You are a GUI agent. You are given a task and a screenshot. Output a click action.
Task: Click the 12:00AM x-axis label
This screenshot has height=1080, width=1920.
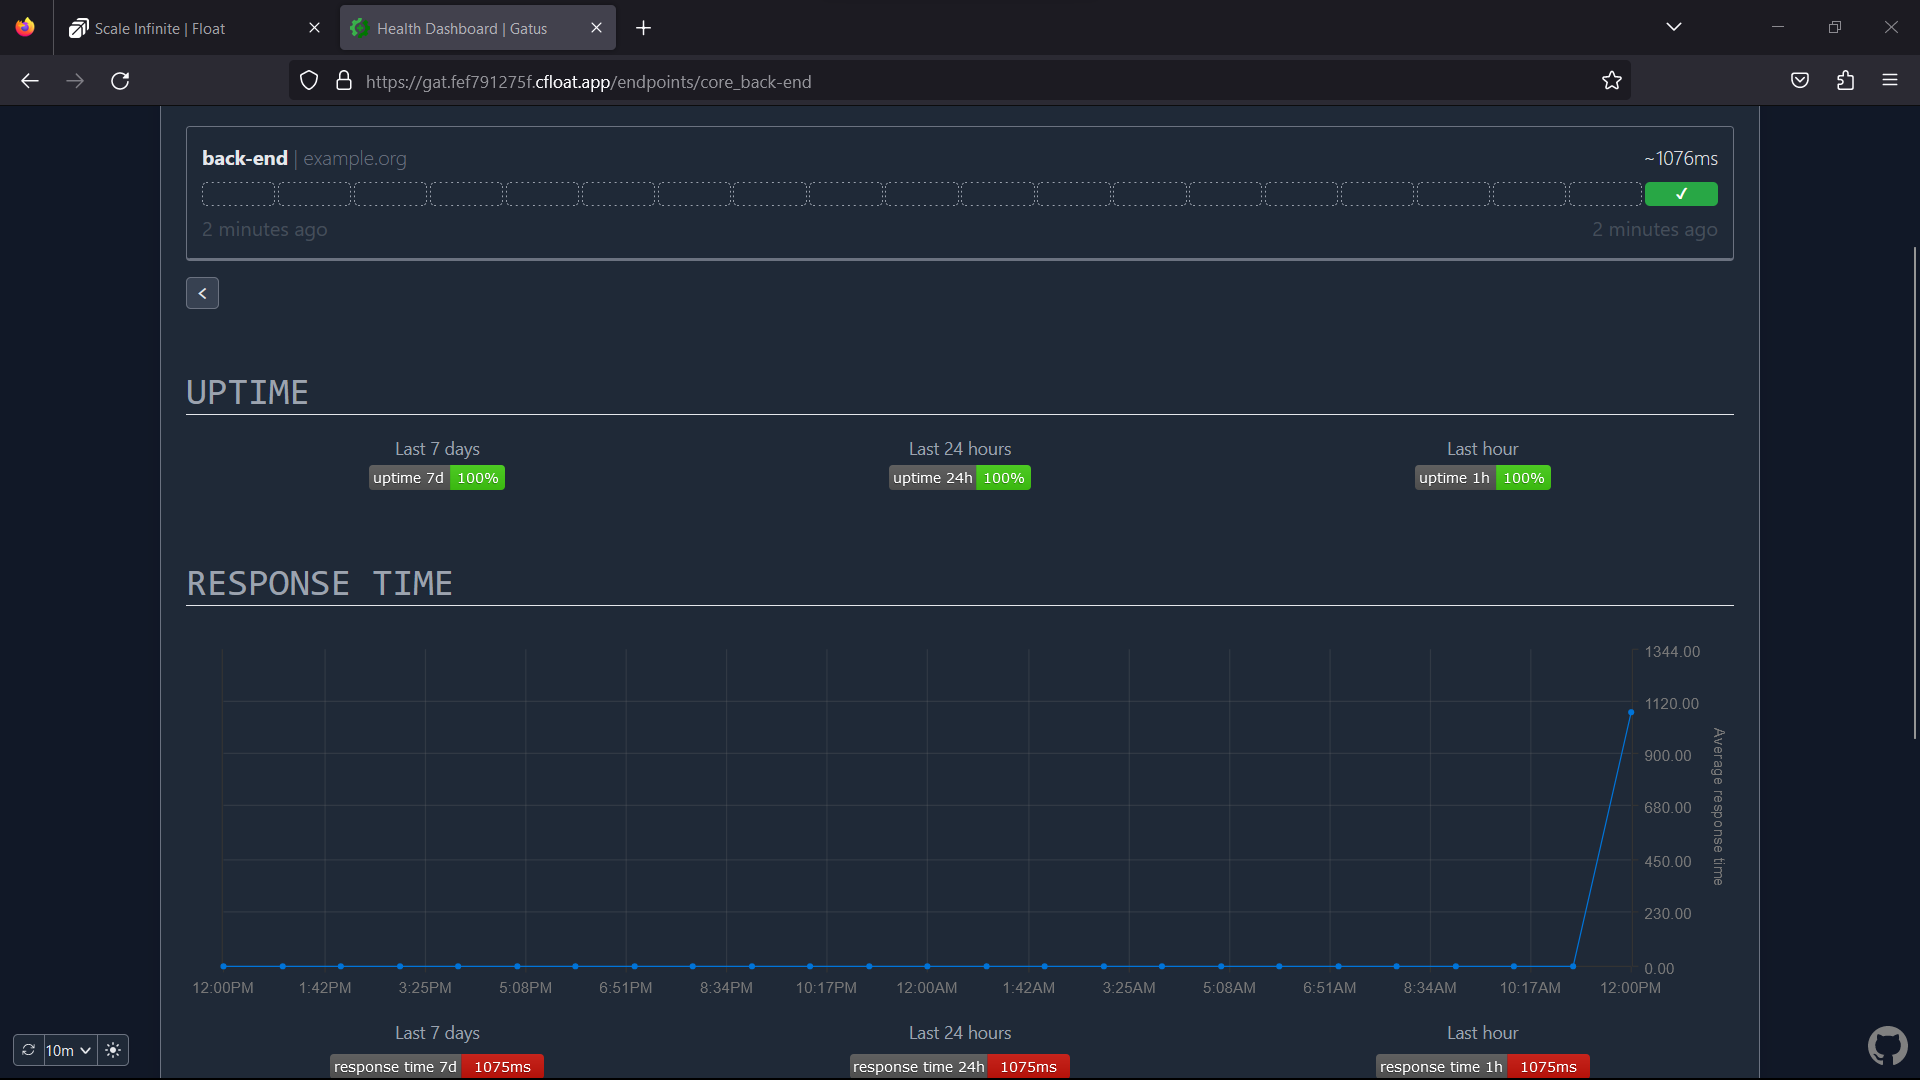[x=926, y=988]
